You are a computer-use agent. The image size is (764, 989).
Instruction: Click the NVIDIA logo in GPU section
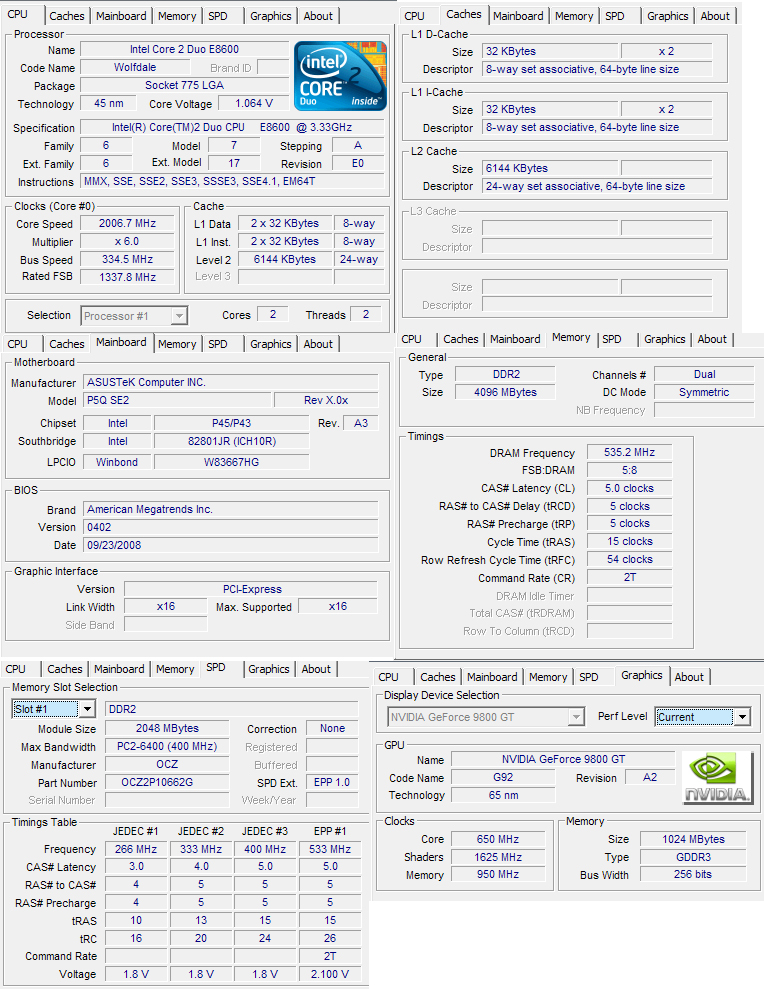(718, 778)
